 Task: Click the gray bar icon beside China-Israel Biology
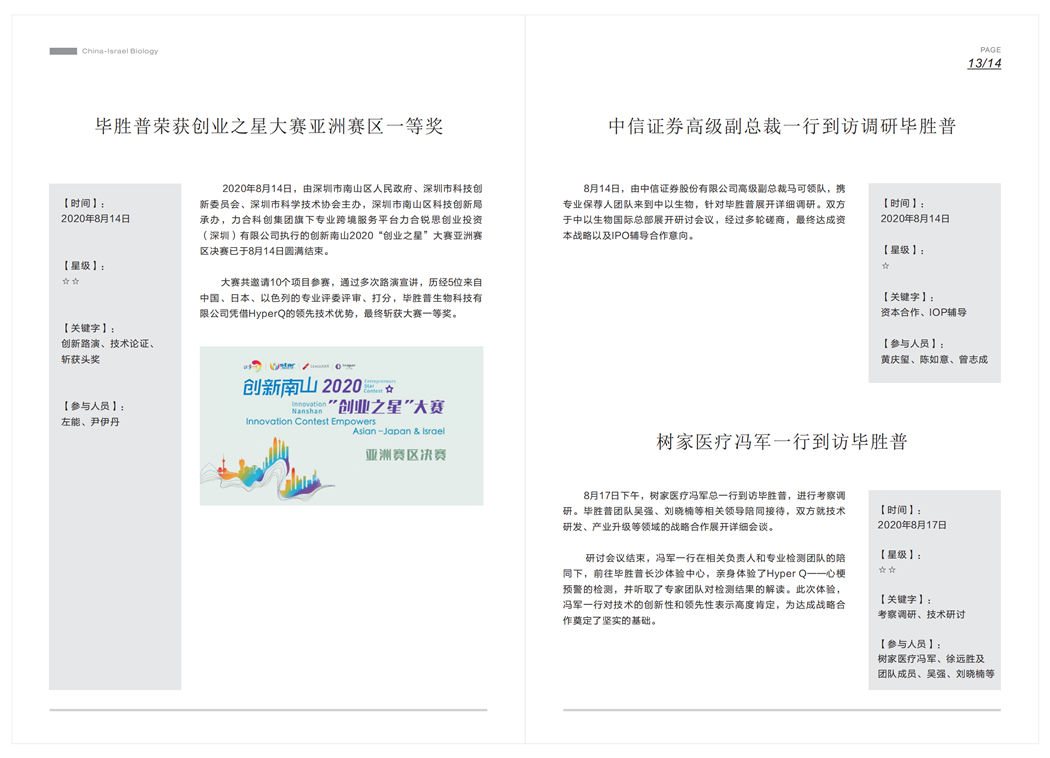click(63, 51)
